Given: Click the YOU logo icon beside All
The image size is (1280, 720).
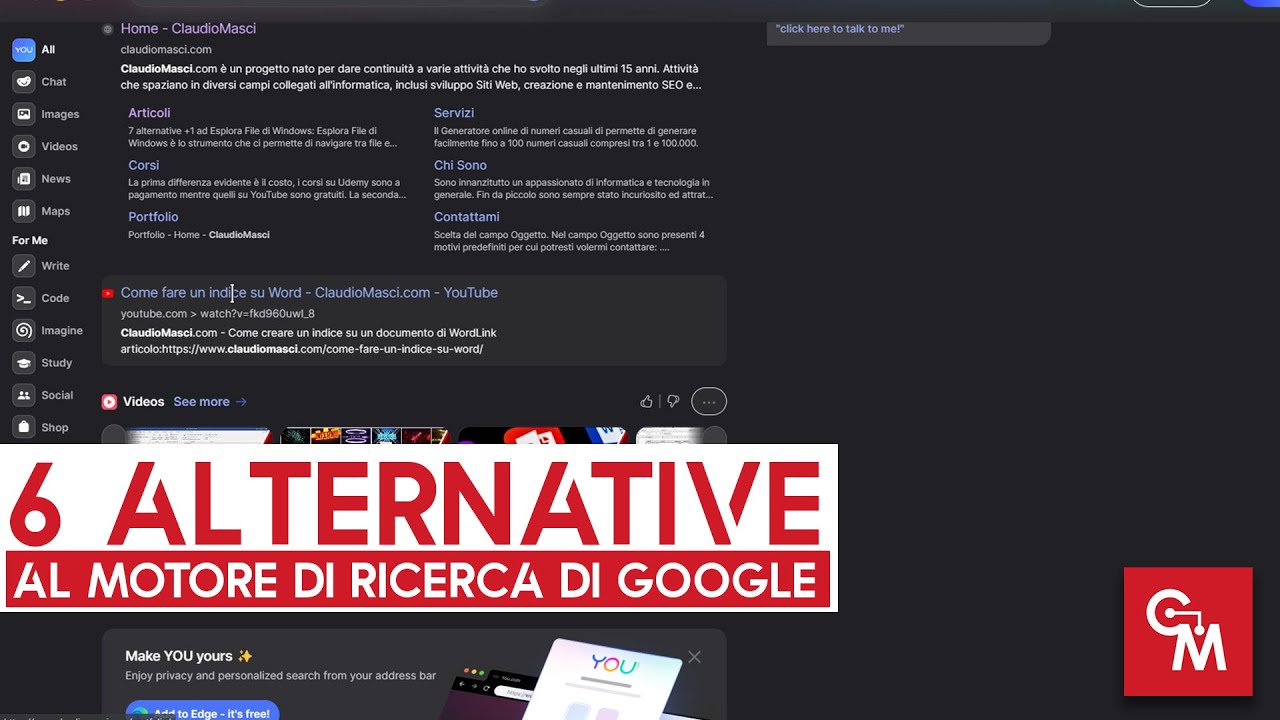Looking at the screenshot, I should click(x=23, y=49).
